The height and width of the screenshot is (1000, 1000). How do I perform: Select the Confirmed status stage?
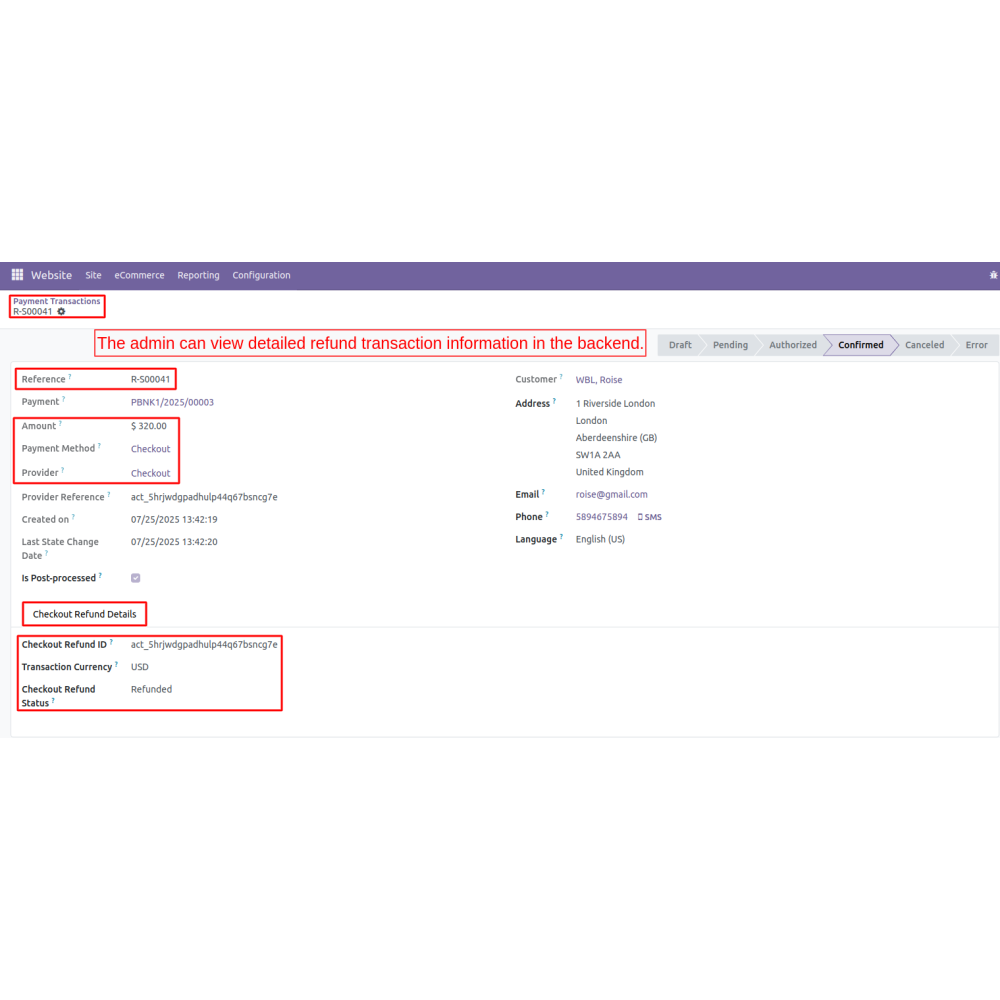click(860, 345)
